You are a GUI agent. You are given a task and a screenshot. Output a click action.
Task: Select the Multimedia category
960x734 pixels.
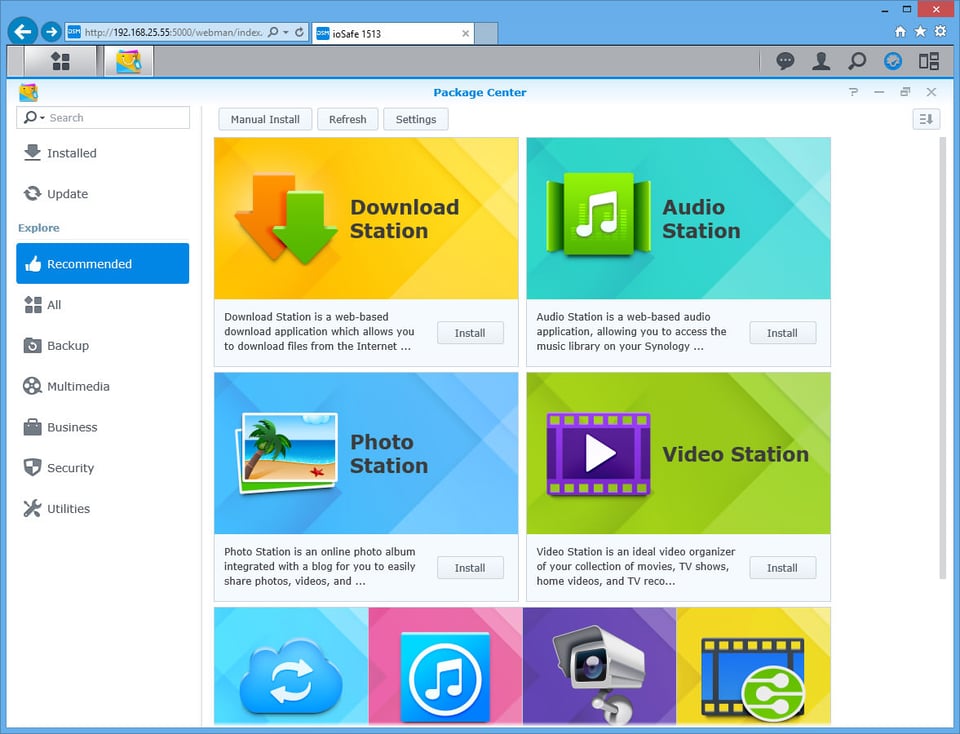[103, 386]
